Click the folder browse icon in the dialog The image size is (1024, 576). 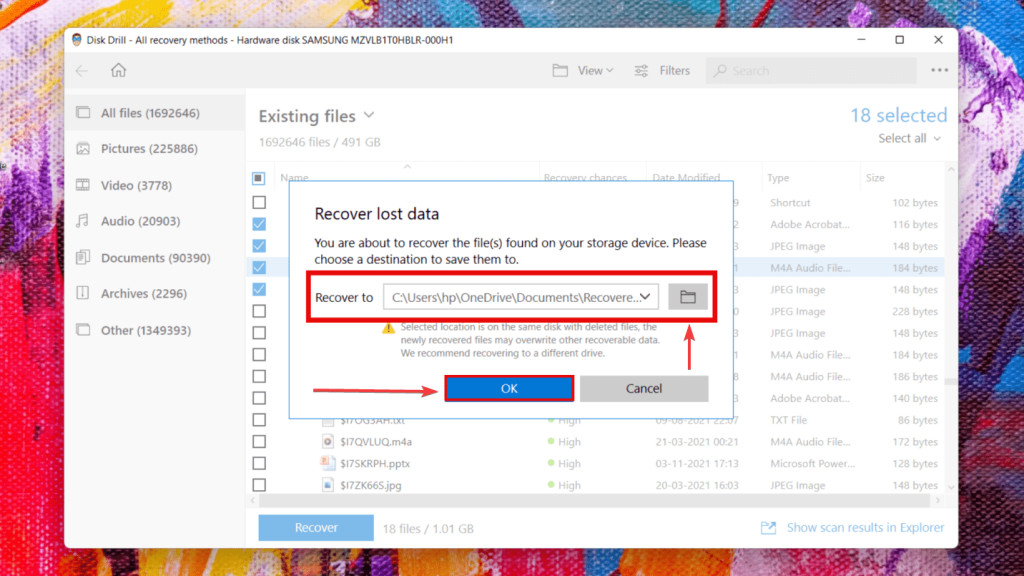click(x=687, y=296)
